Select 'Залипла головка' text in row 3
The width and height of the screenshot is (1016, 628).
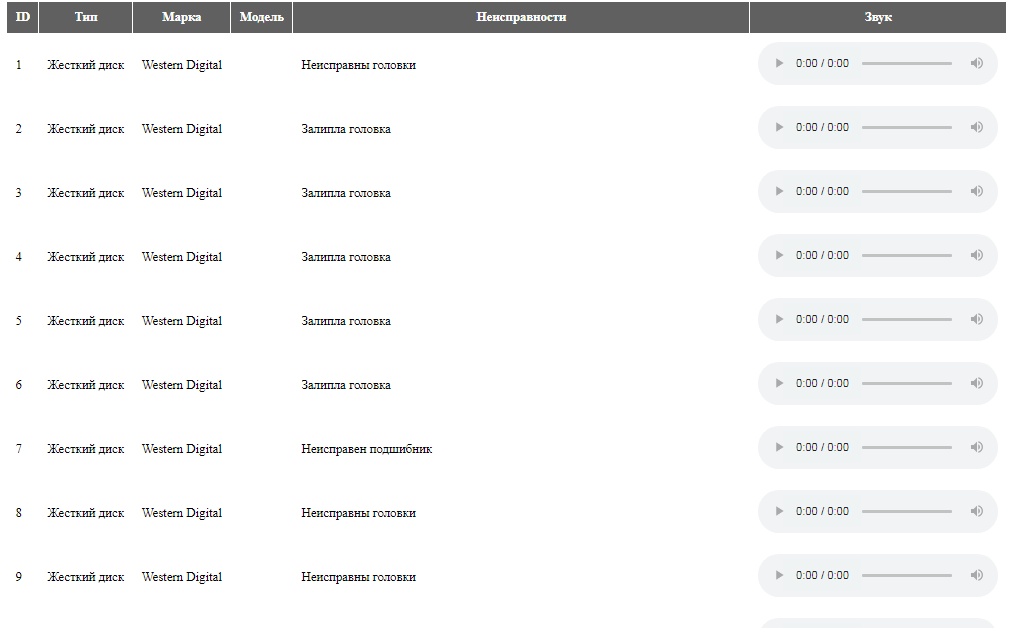click(x=346, y=193)
